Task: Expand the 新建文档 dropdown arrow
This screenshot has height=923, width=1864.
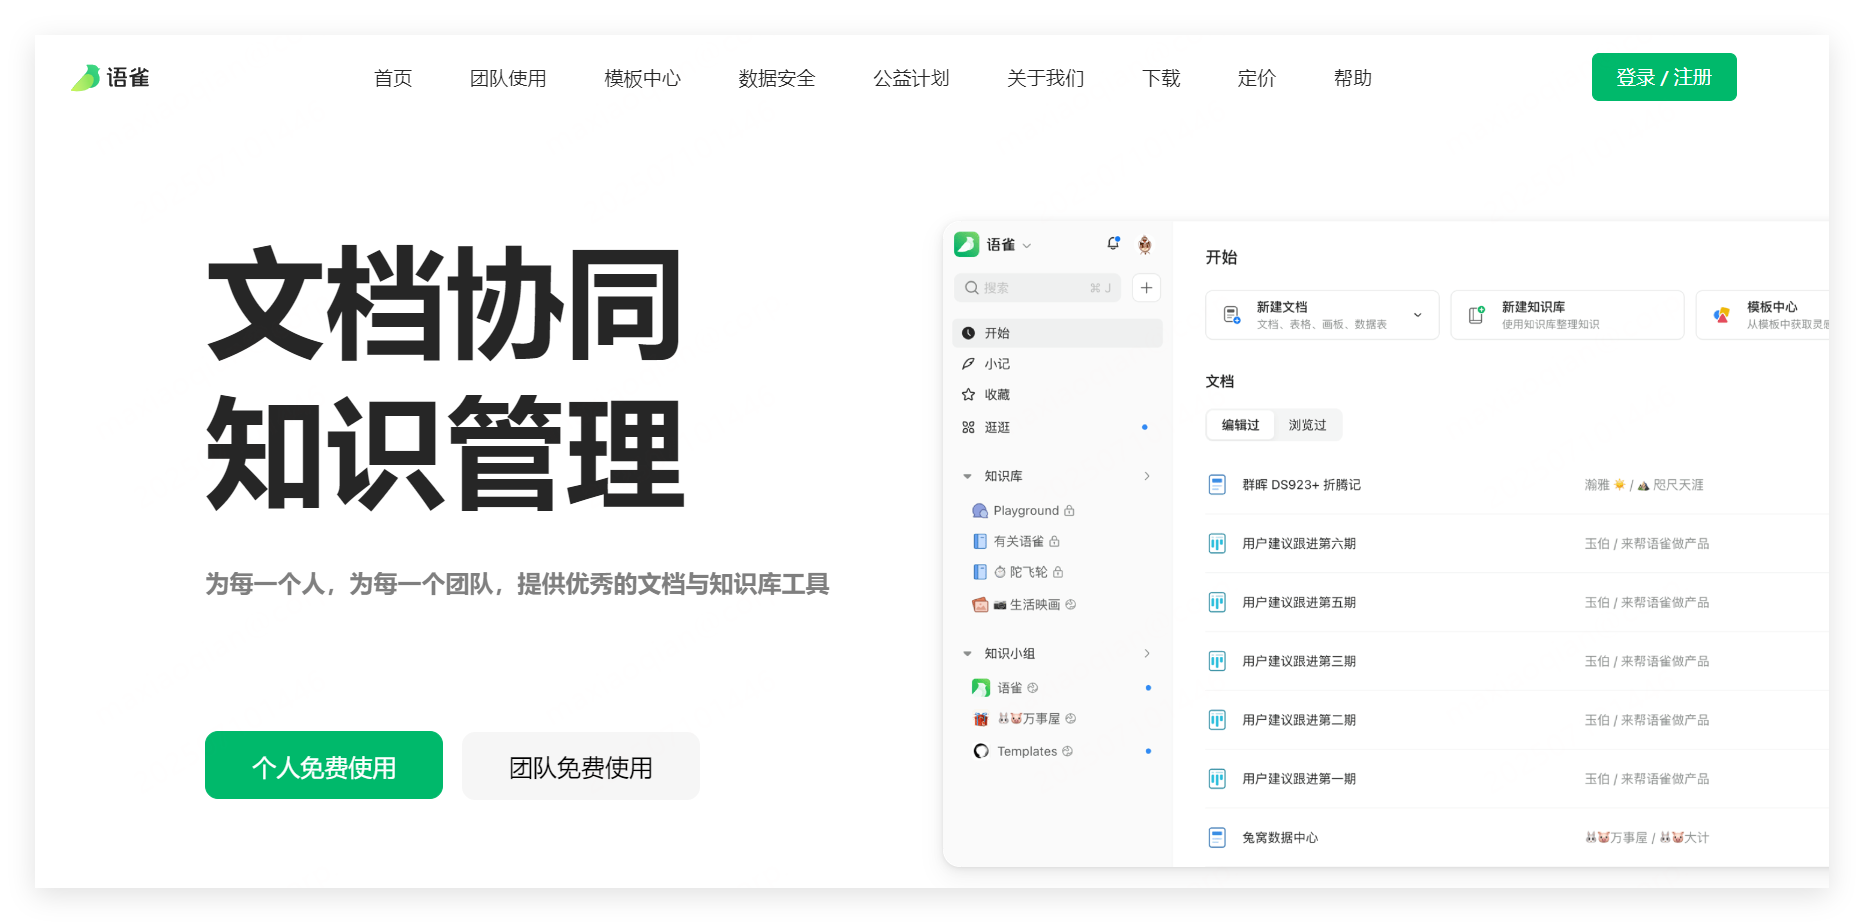Action: pos(1417,315)
